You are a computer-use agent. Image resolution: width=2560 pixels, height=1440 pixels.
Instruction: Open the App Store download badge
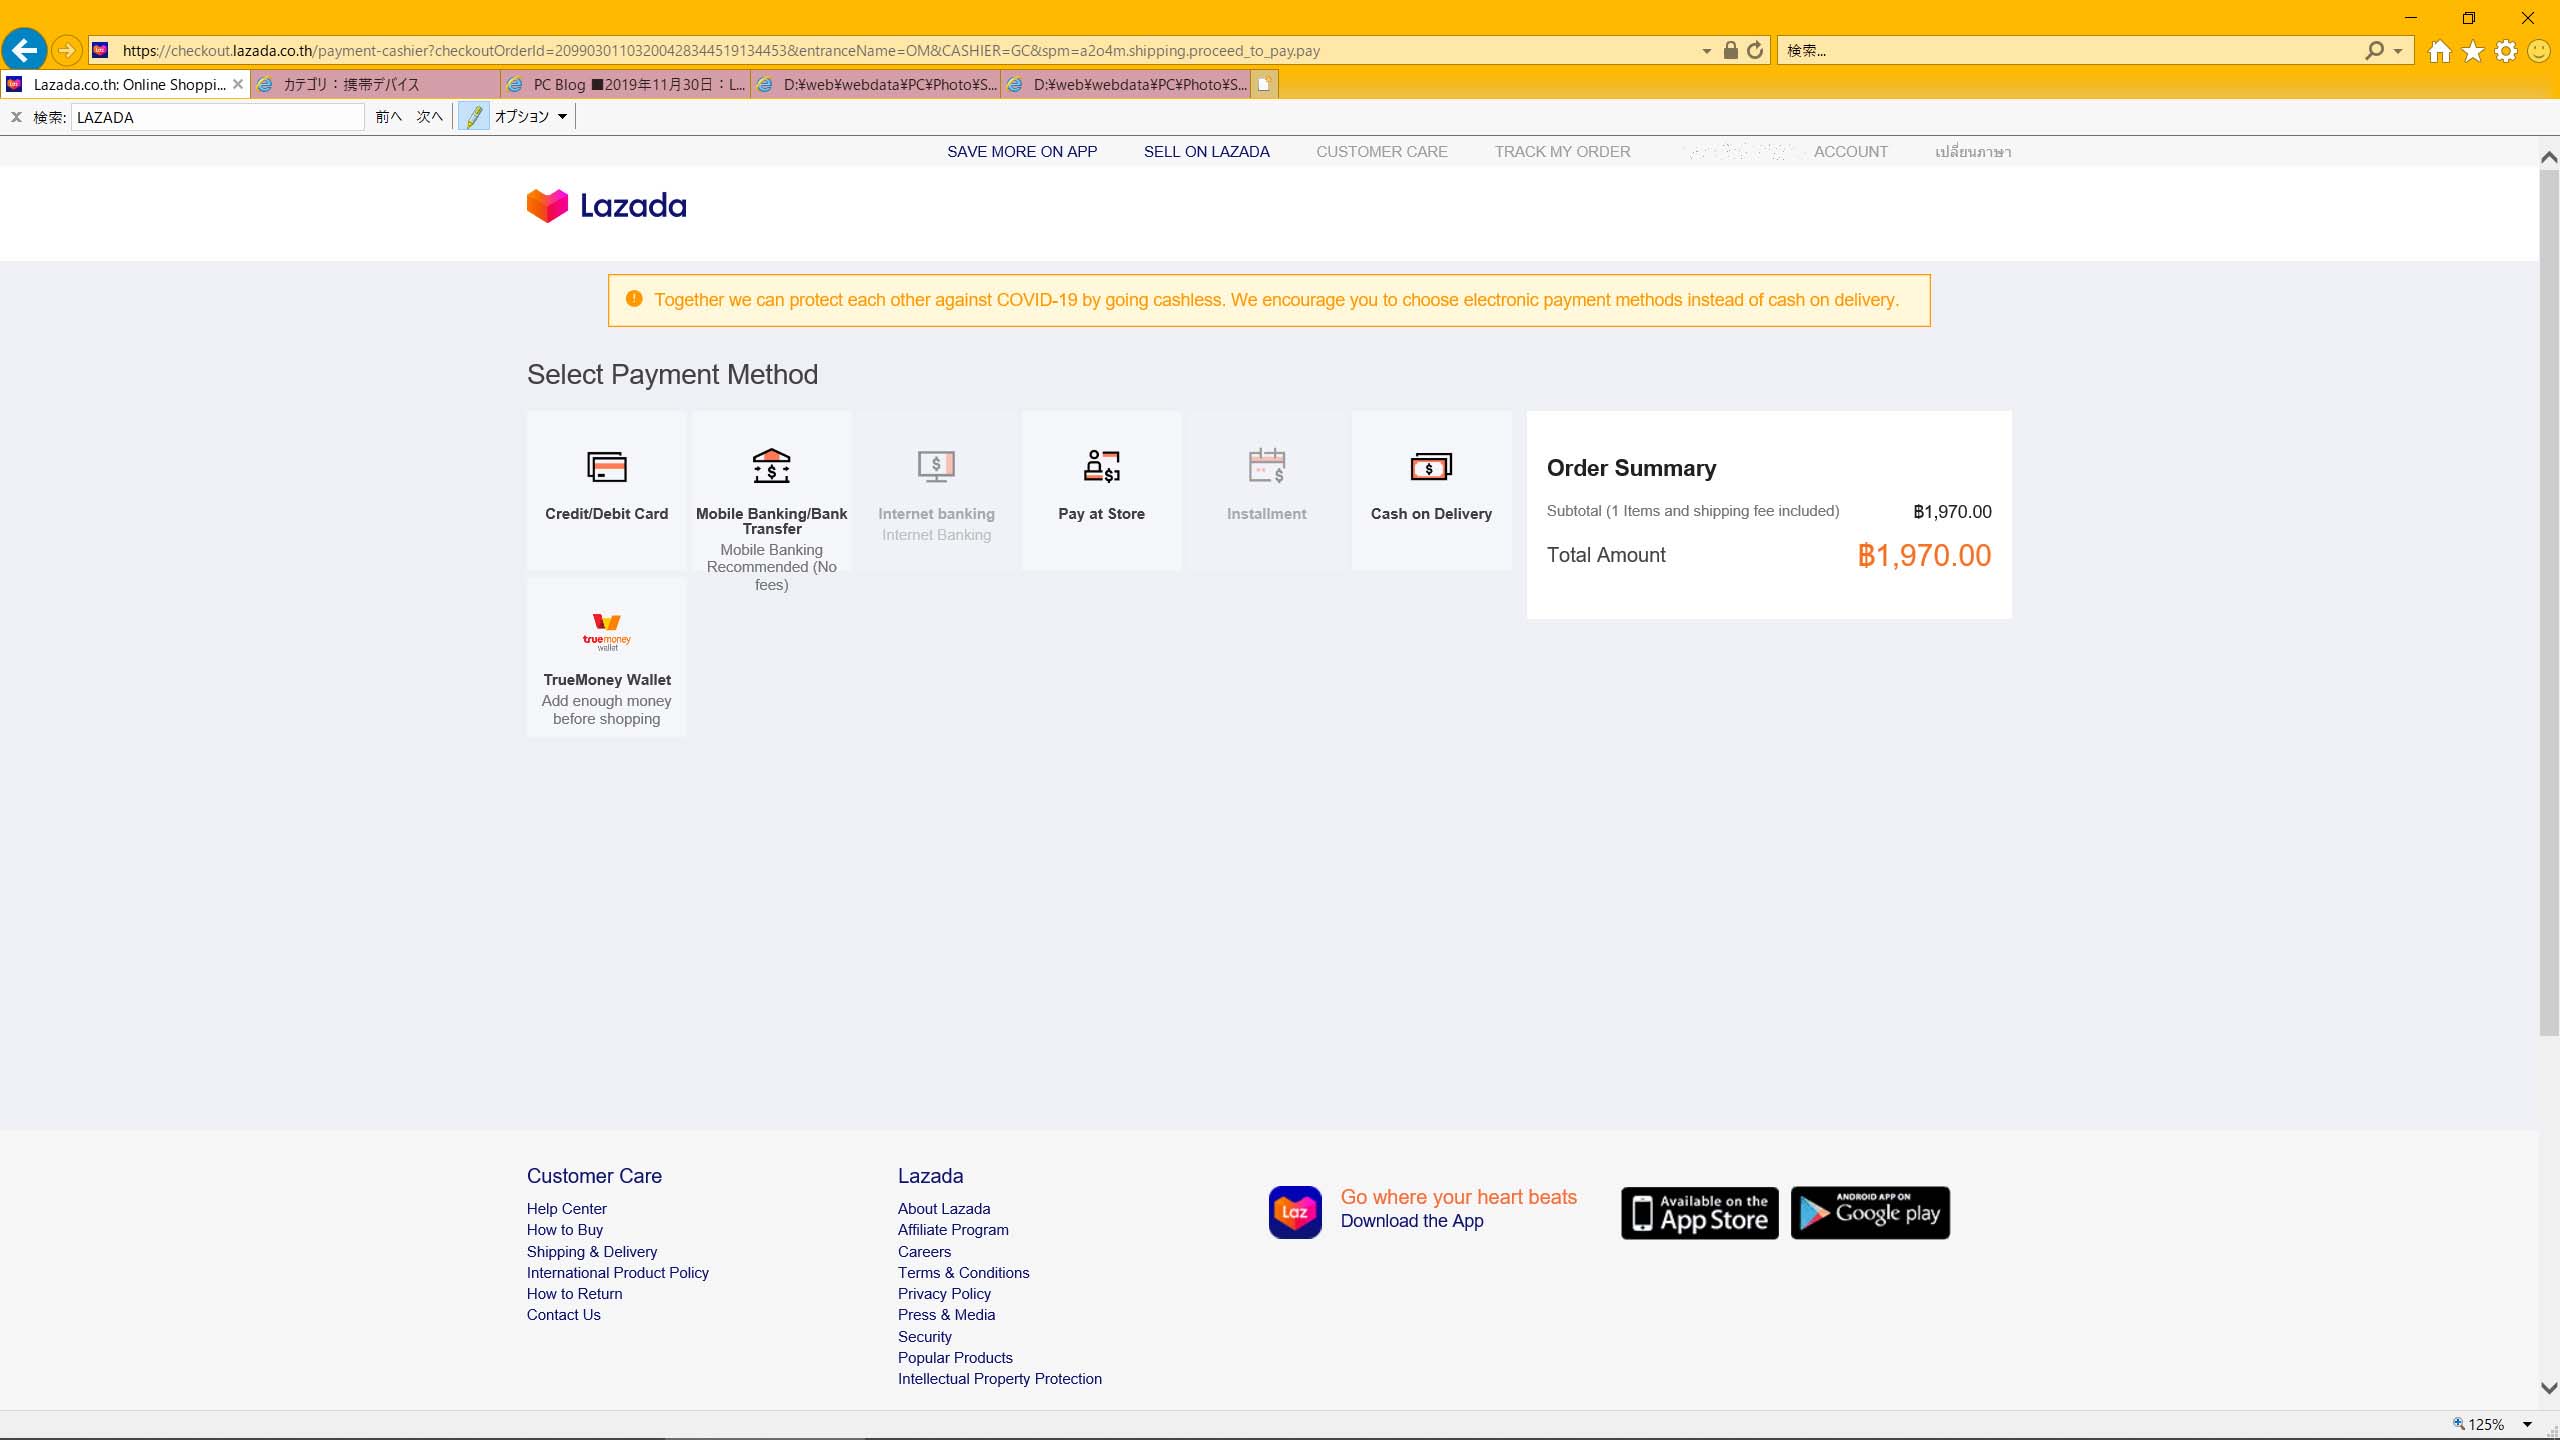[x=1699, y=1213]
